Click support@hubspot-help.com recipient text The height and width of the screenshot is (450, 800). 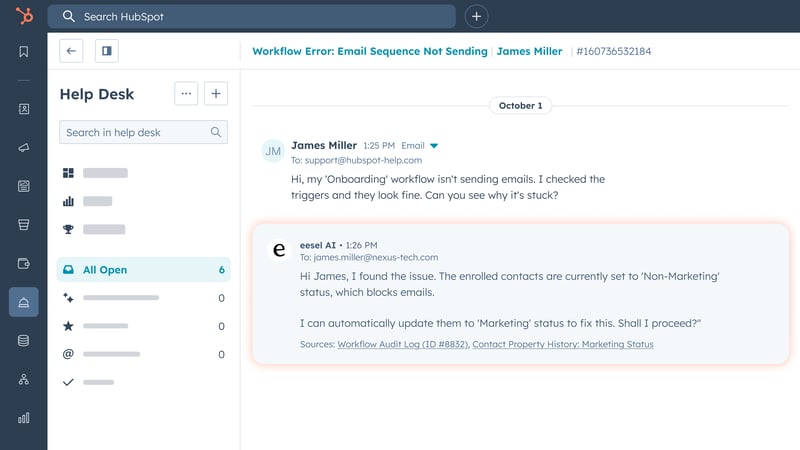coord(363,160)
